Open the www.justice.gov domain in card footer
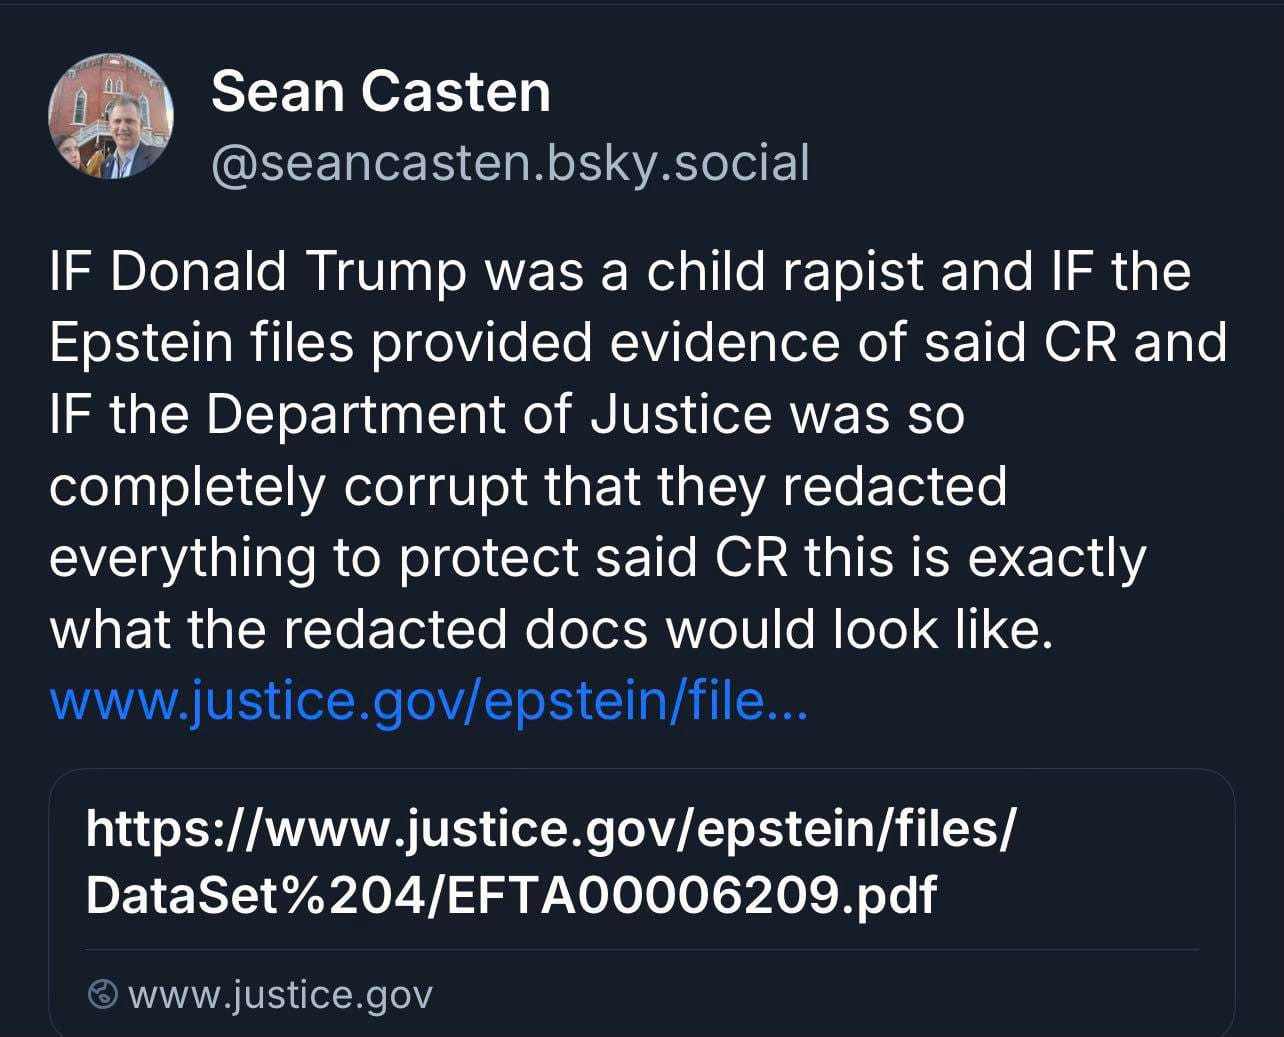Viewport: 1284px width, 1037px height. tap(280, 994)
